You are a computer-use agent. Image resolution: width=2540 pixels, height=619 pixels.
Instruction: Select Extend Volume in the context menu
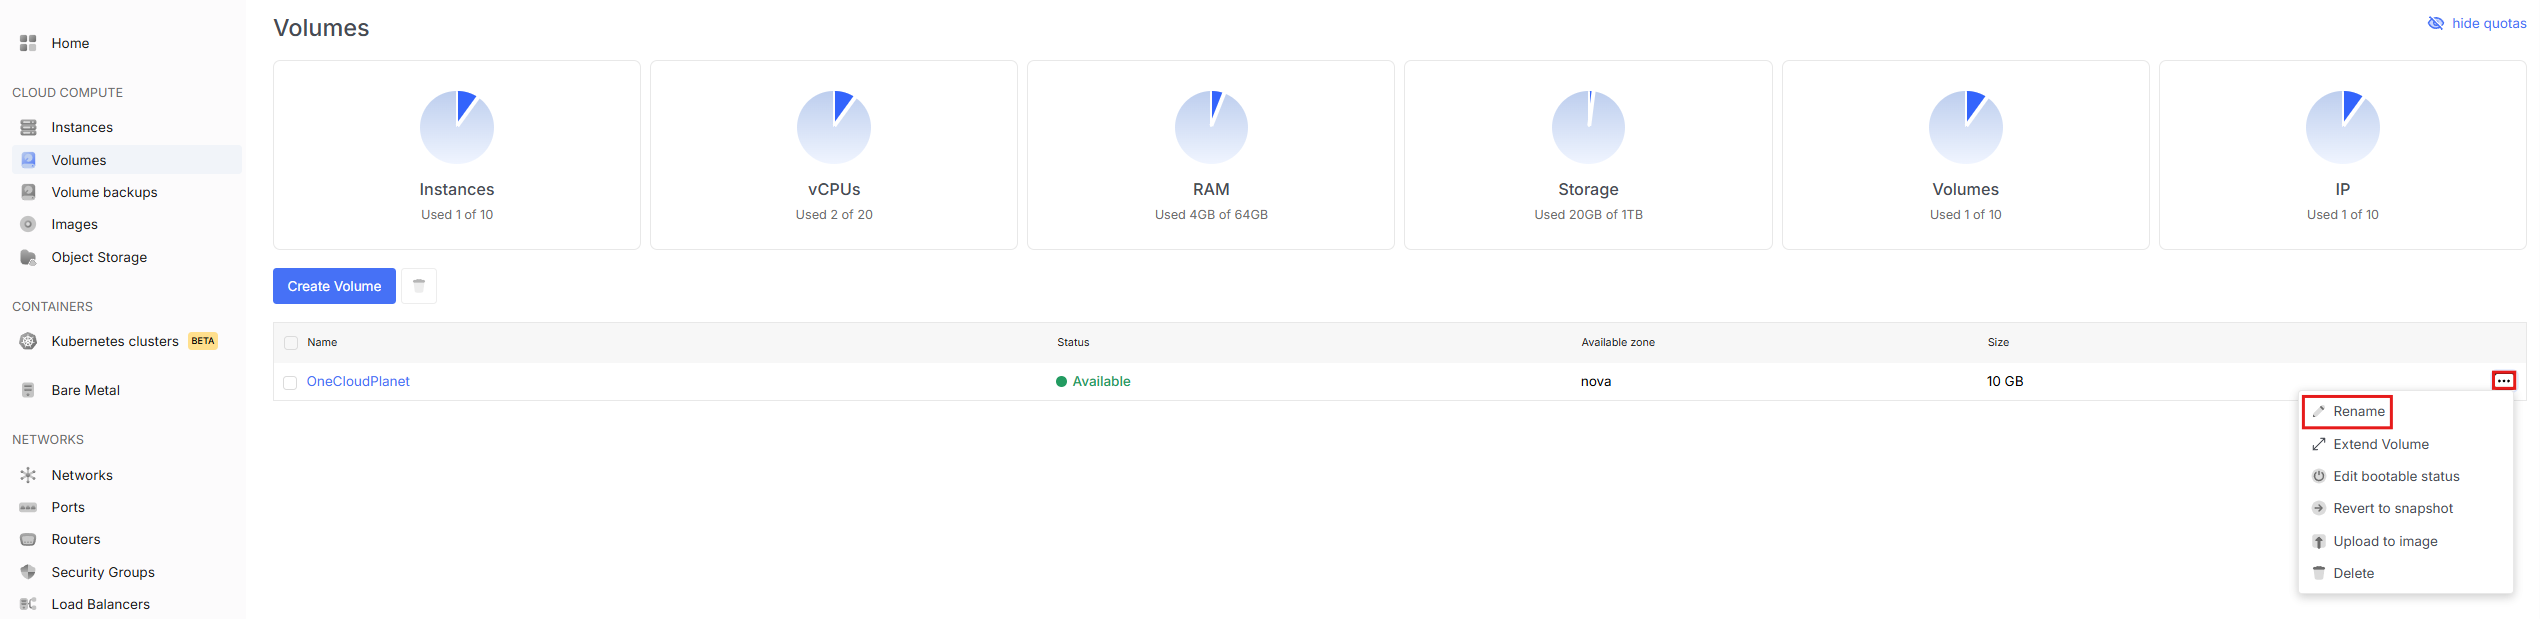coord(2380,444)
